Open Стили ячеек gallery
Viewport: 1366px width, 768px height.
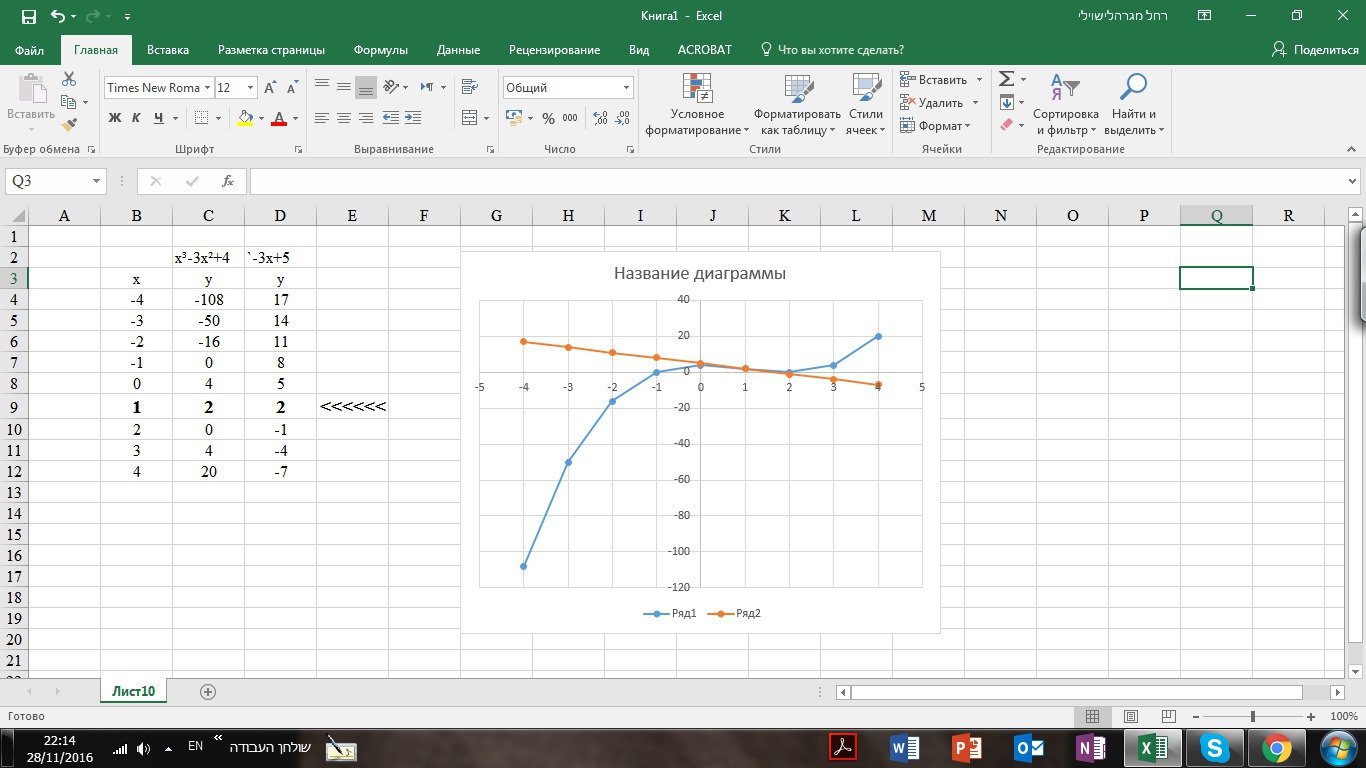[x=865, y=105]
